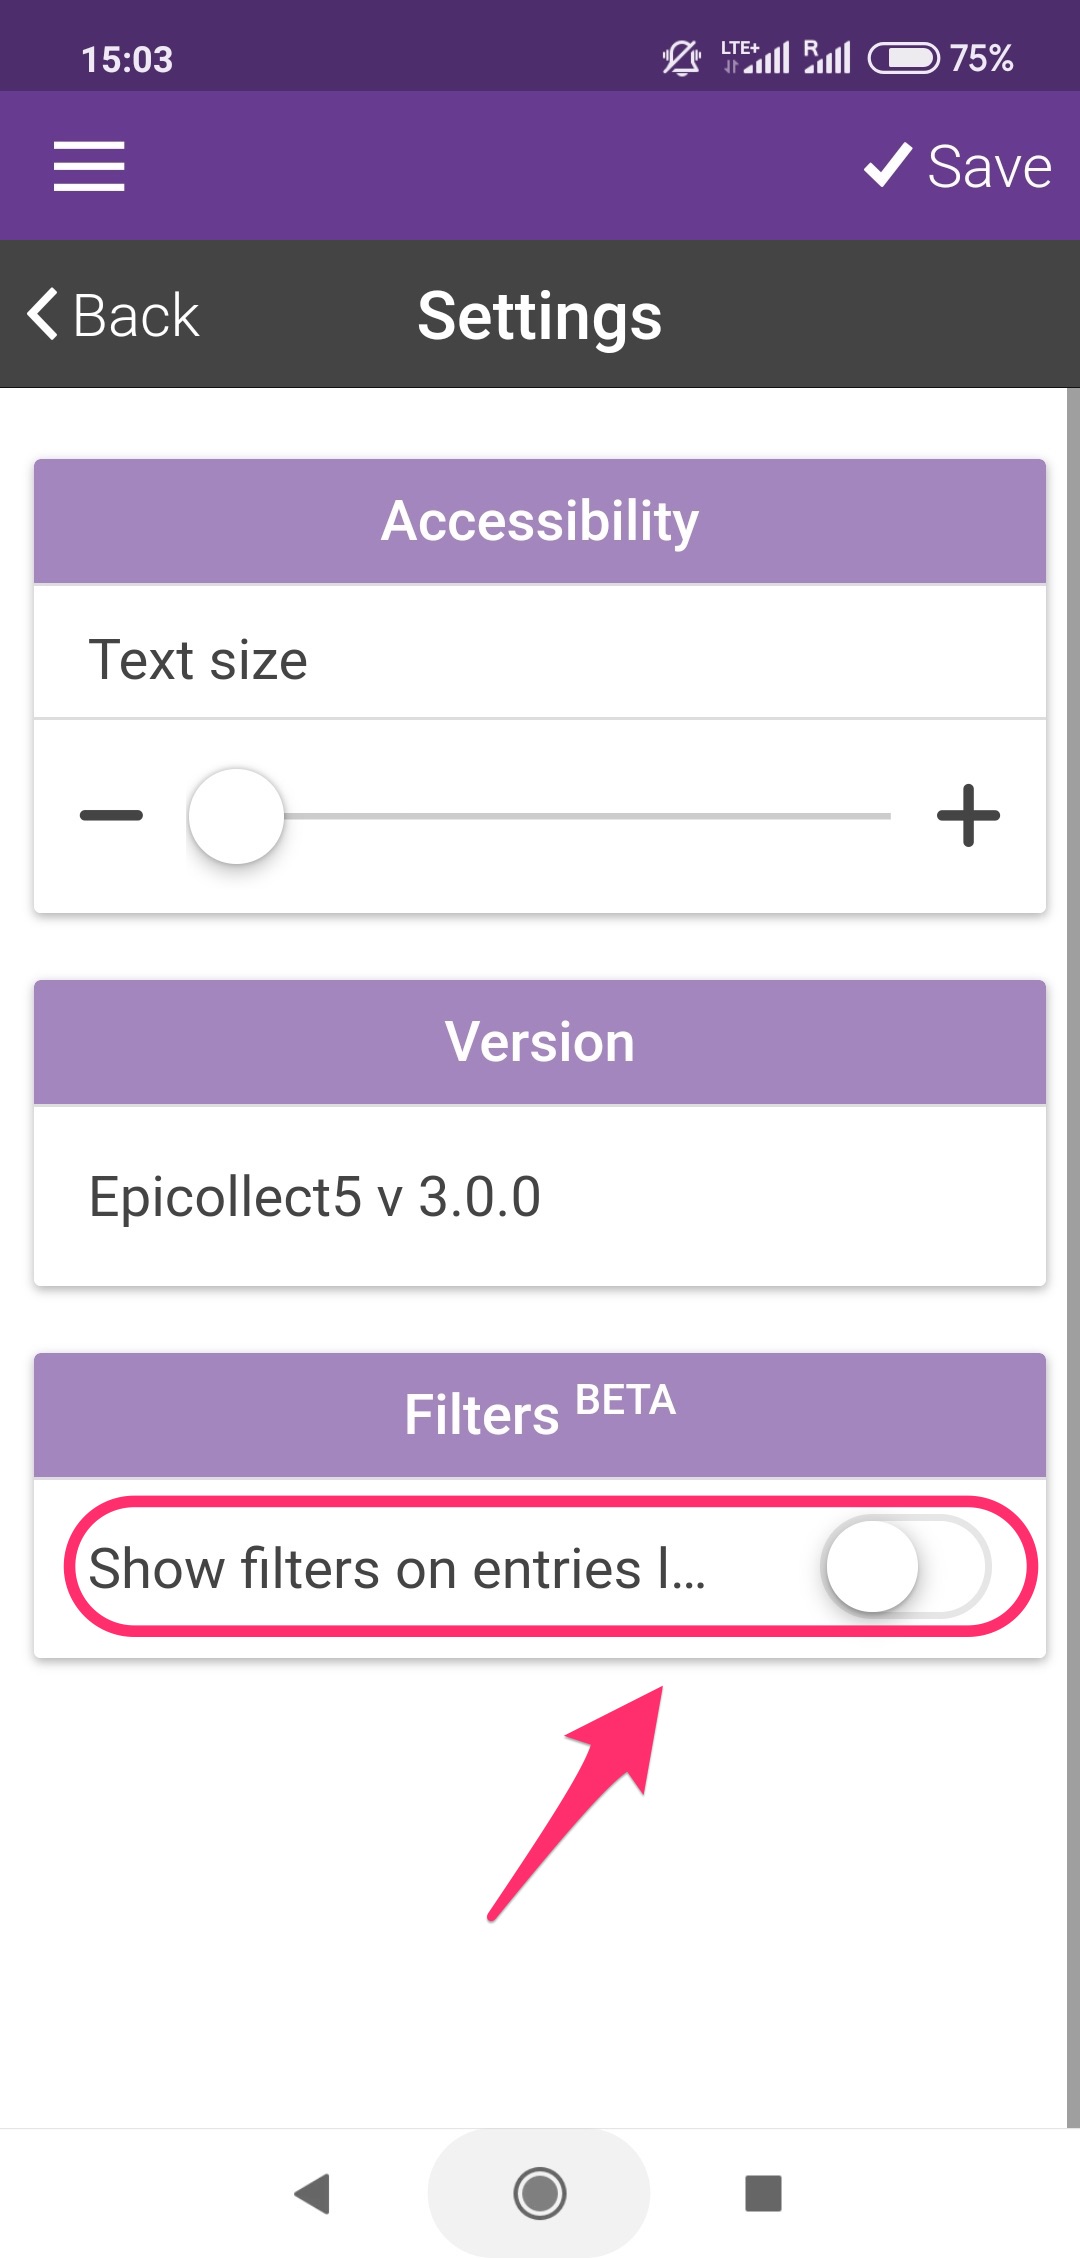
Task: Click the vertical scrollbar on right edge
Action: (1073, 1257)
